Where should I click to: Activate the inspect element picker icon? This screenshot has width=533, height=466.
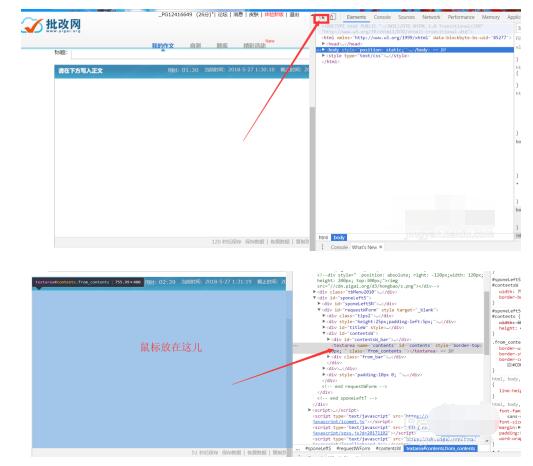click(322, 17)
